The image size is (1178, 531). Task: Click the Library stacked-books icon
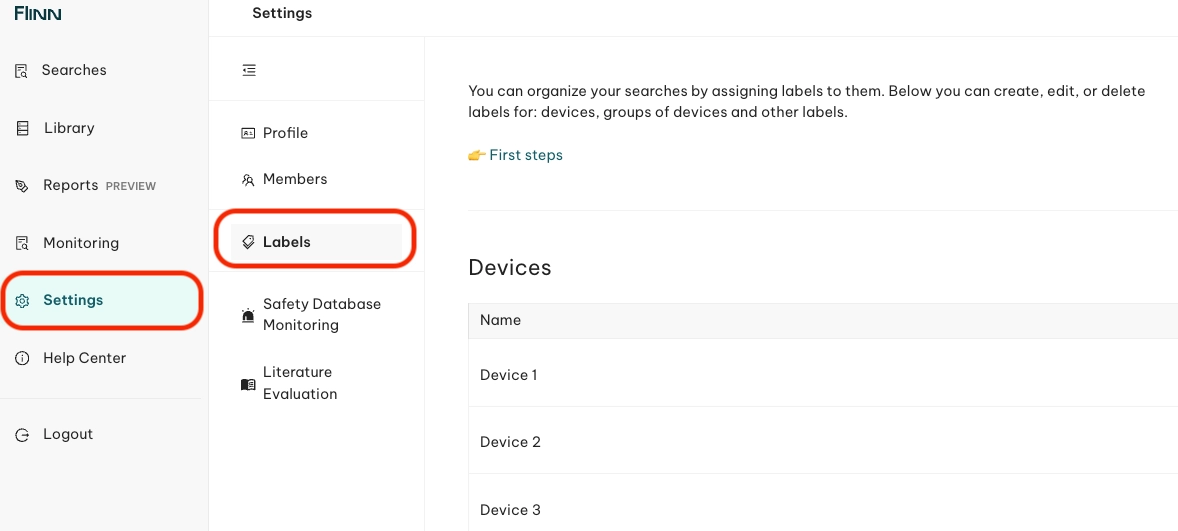23,128
